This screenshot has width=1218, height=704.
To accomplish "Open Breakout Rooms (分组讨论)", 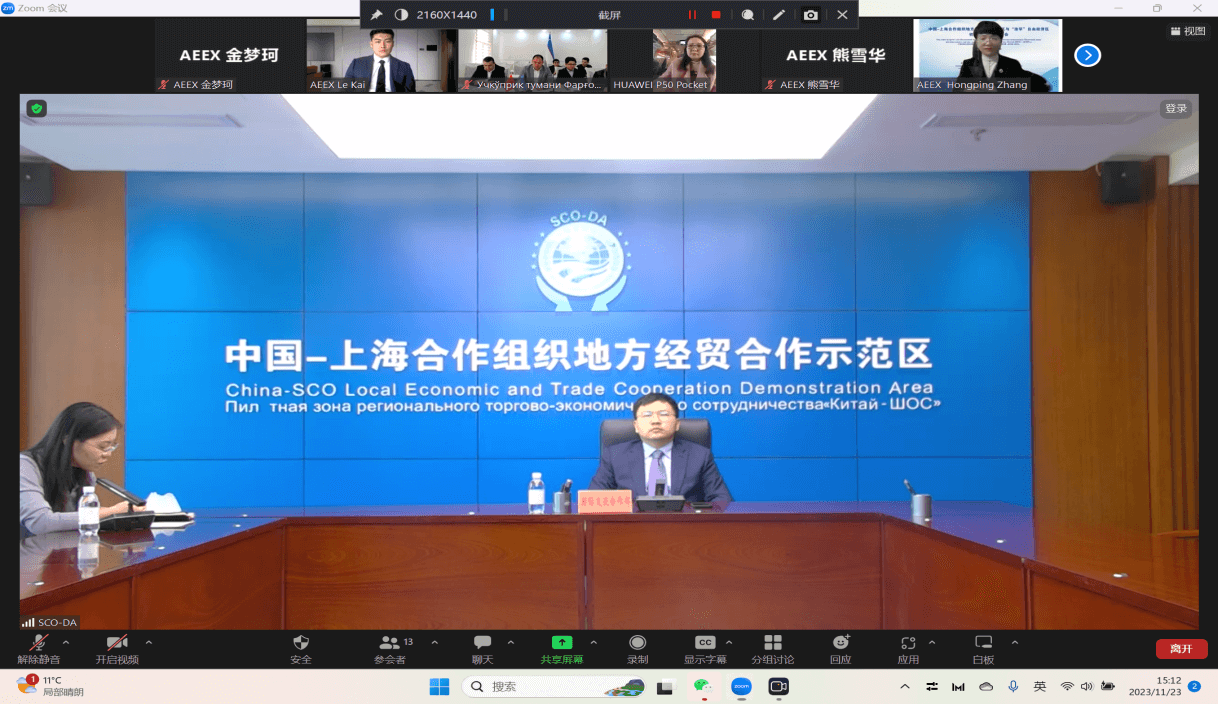I will [x=773, y=644].
